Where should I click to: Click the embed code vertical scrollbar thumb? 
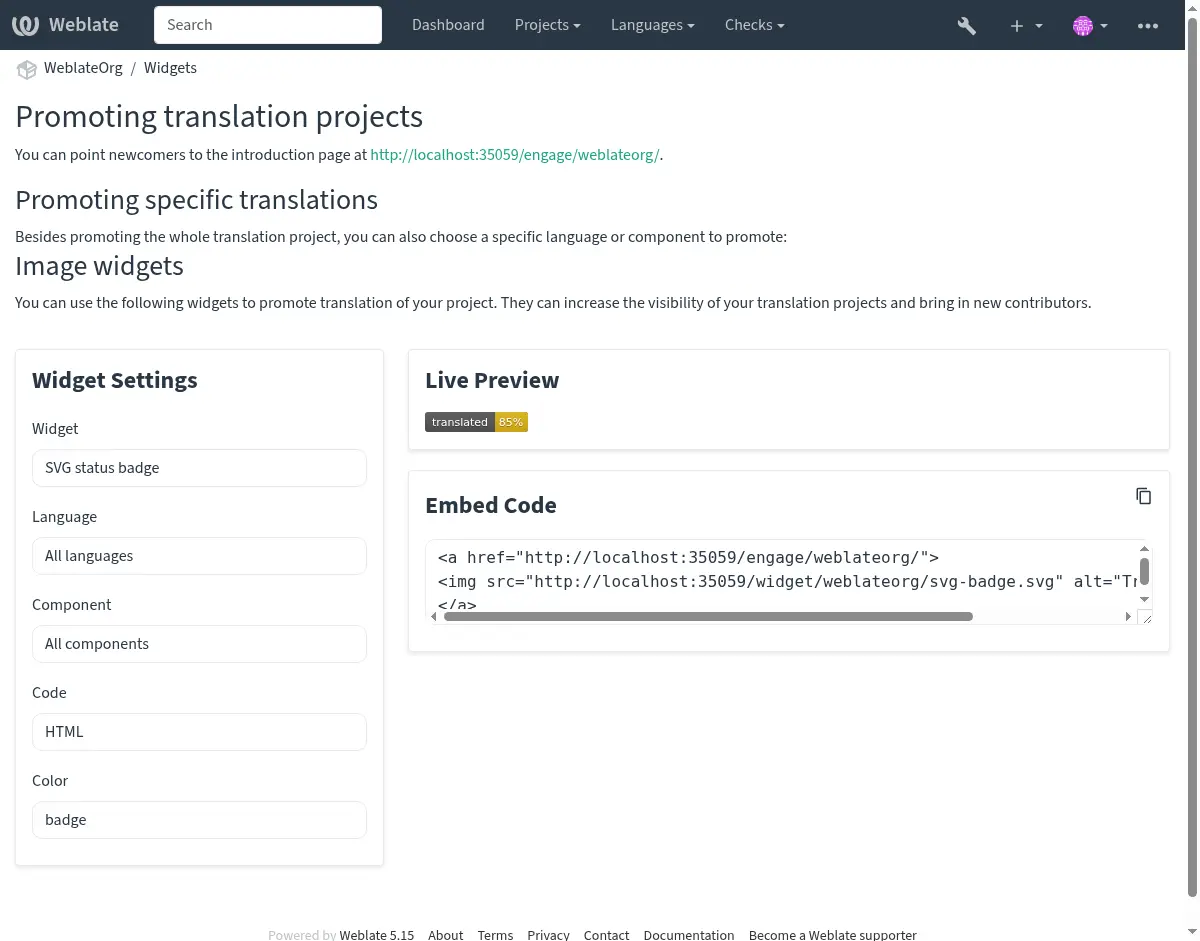pyautogui.click(x=1145, y=572)
